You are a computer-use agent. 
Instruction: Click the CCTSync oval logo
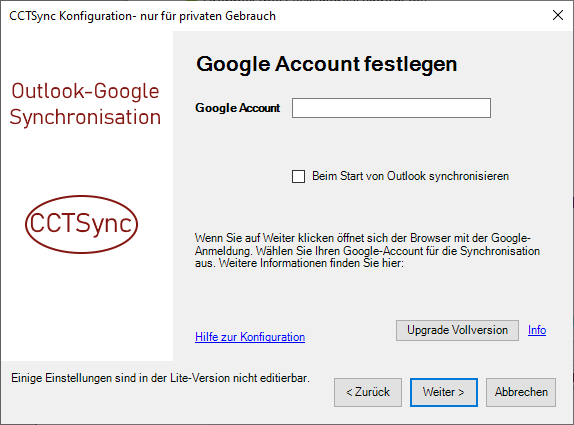click(x=81, y=224)
